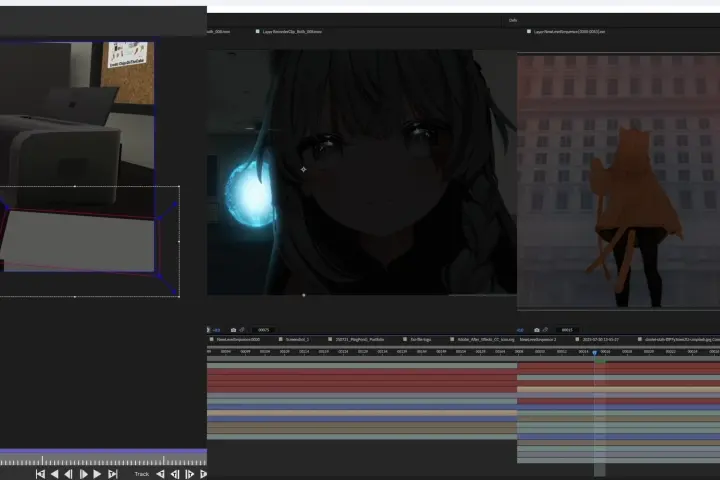Image resolution: width=720 pixels, height=480 pixels.
Task: Switch to the NewLevelSequence.0000 timeline tab
Action: [238, 339]
